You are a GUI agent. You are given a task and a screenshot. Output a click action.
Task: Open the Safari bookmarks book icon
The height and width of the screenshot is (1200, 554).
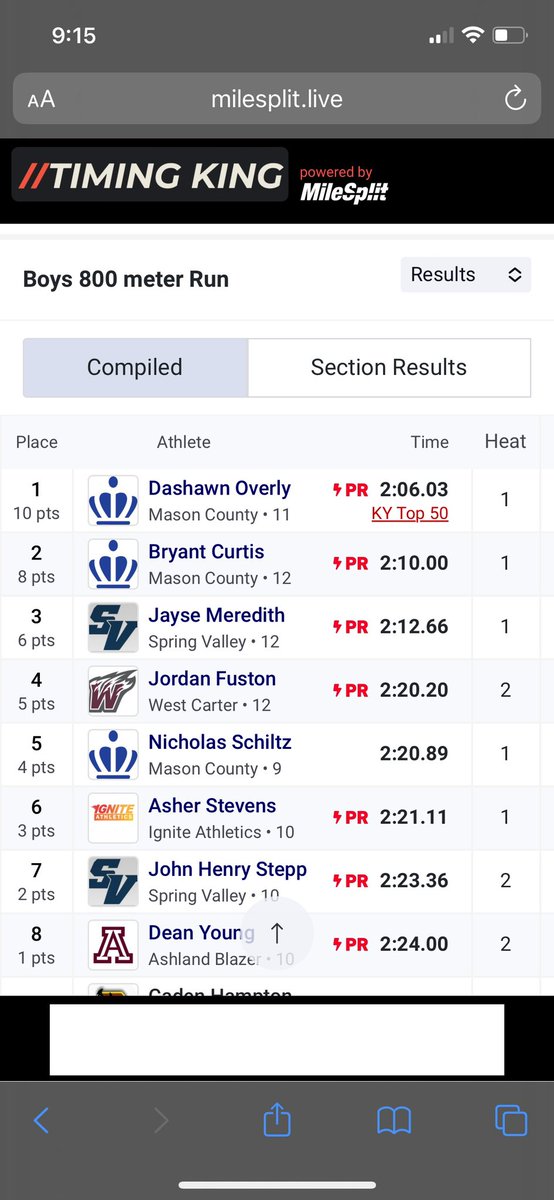(394, 1121)
